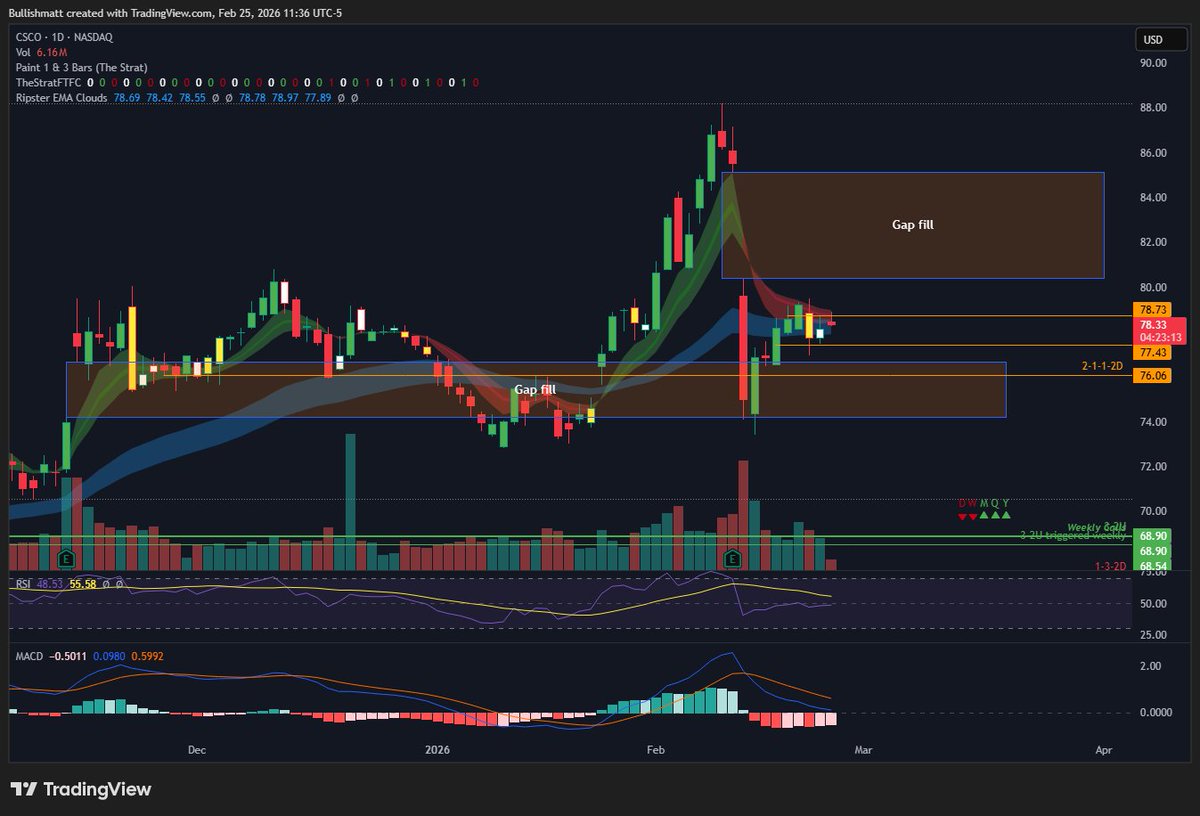
Task: Click the Apr label on time axis
Action: point(1104,749)
